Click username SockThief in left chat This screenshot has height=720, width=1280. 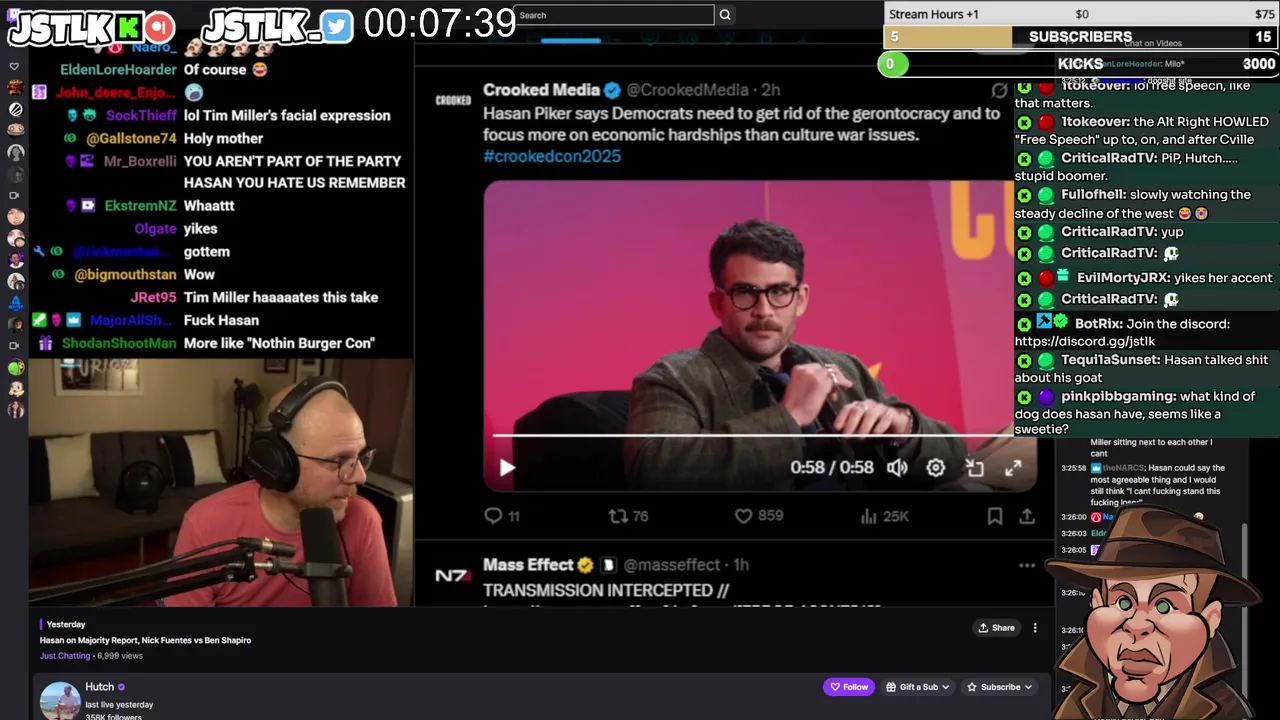coord(140,115)
